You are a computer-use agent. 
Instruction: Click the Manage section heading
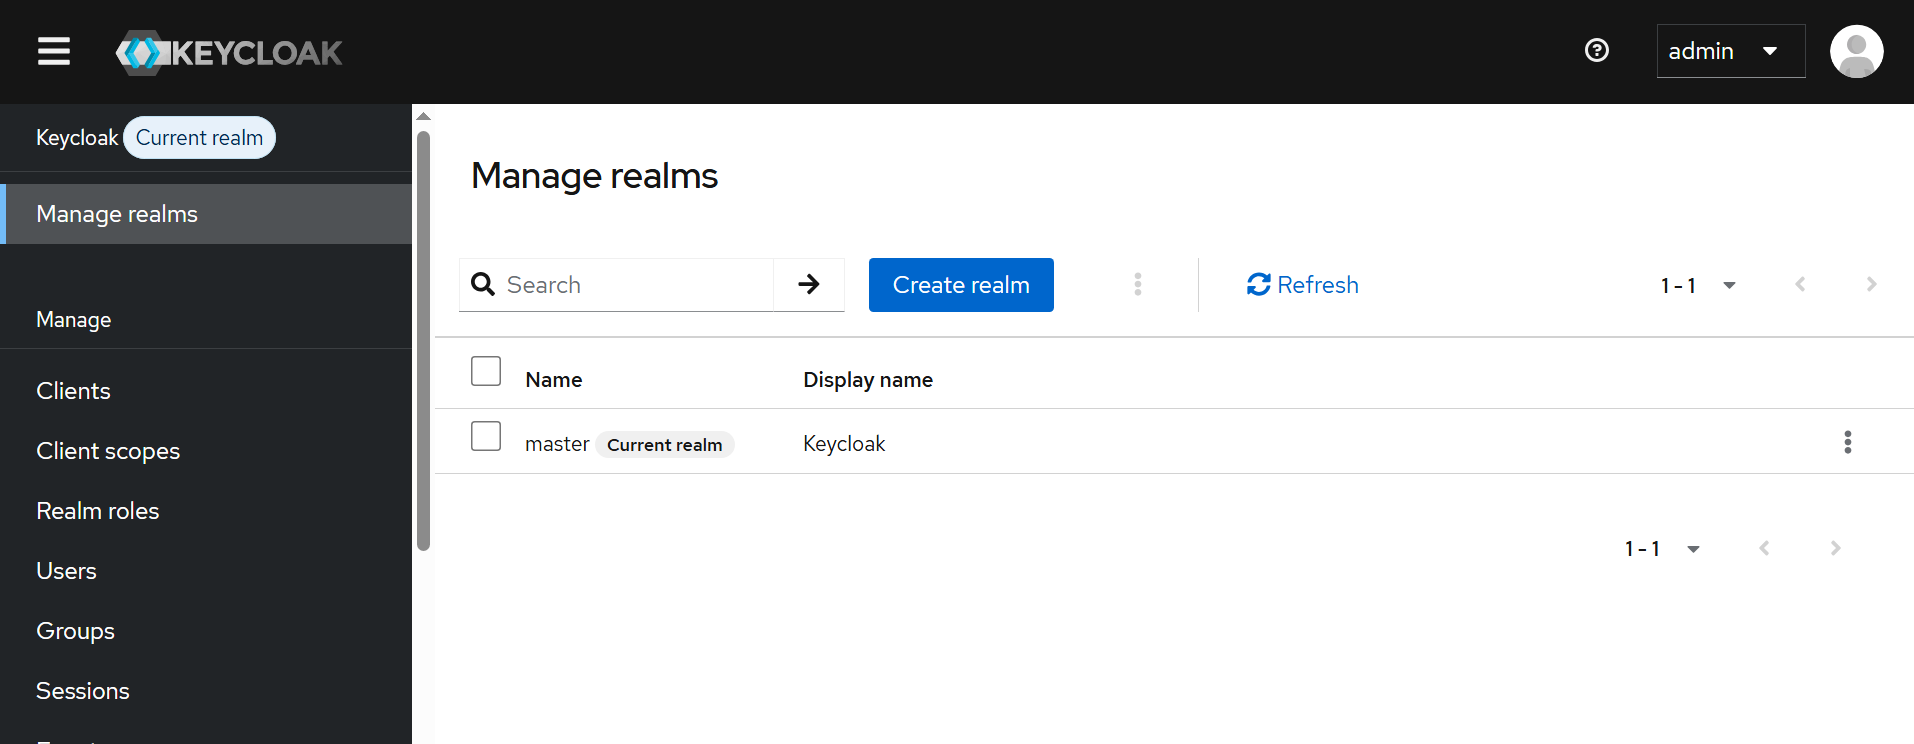click(x=74, y=320)
